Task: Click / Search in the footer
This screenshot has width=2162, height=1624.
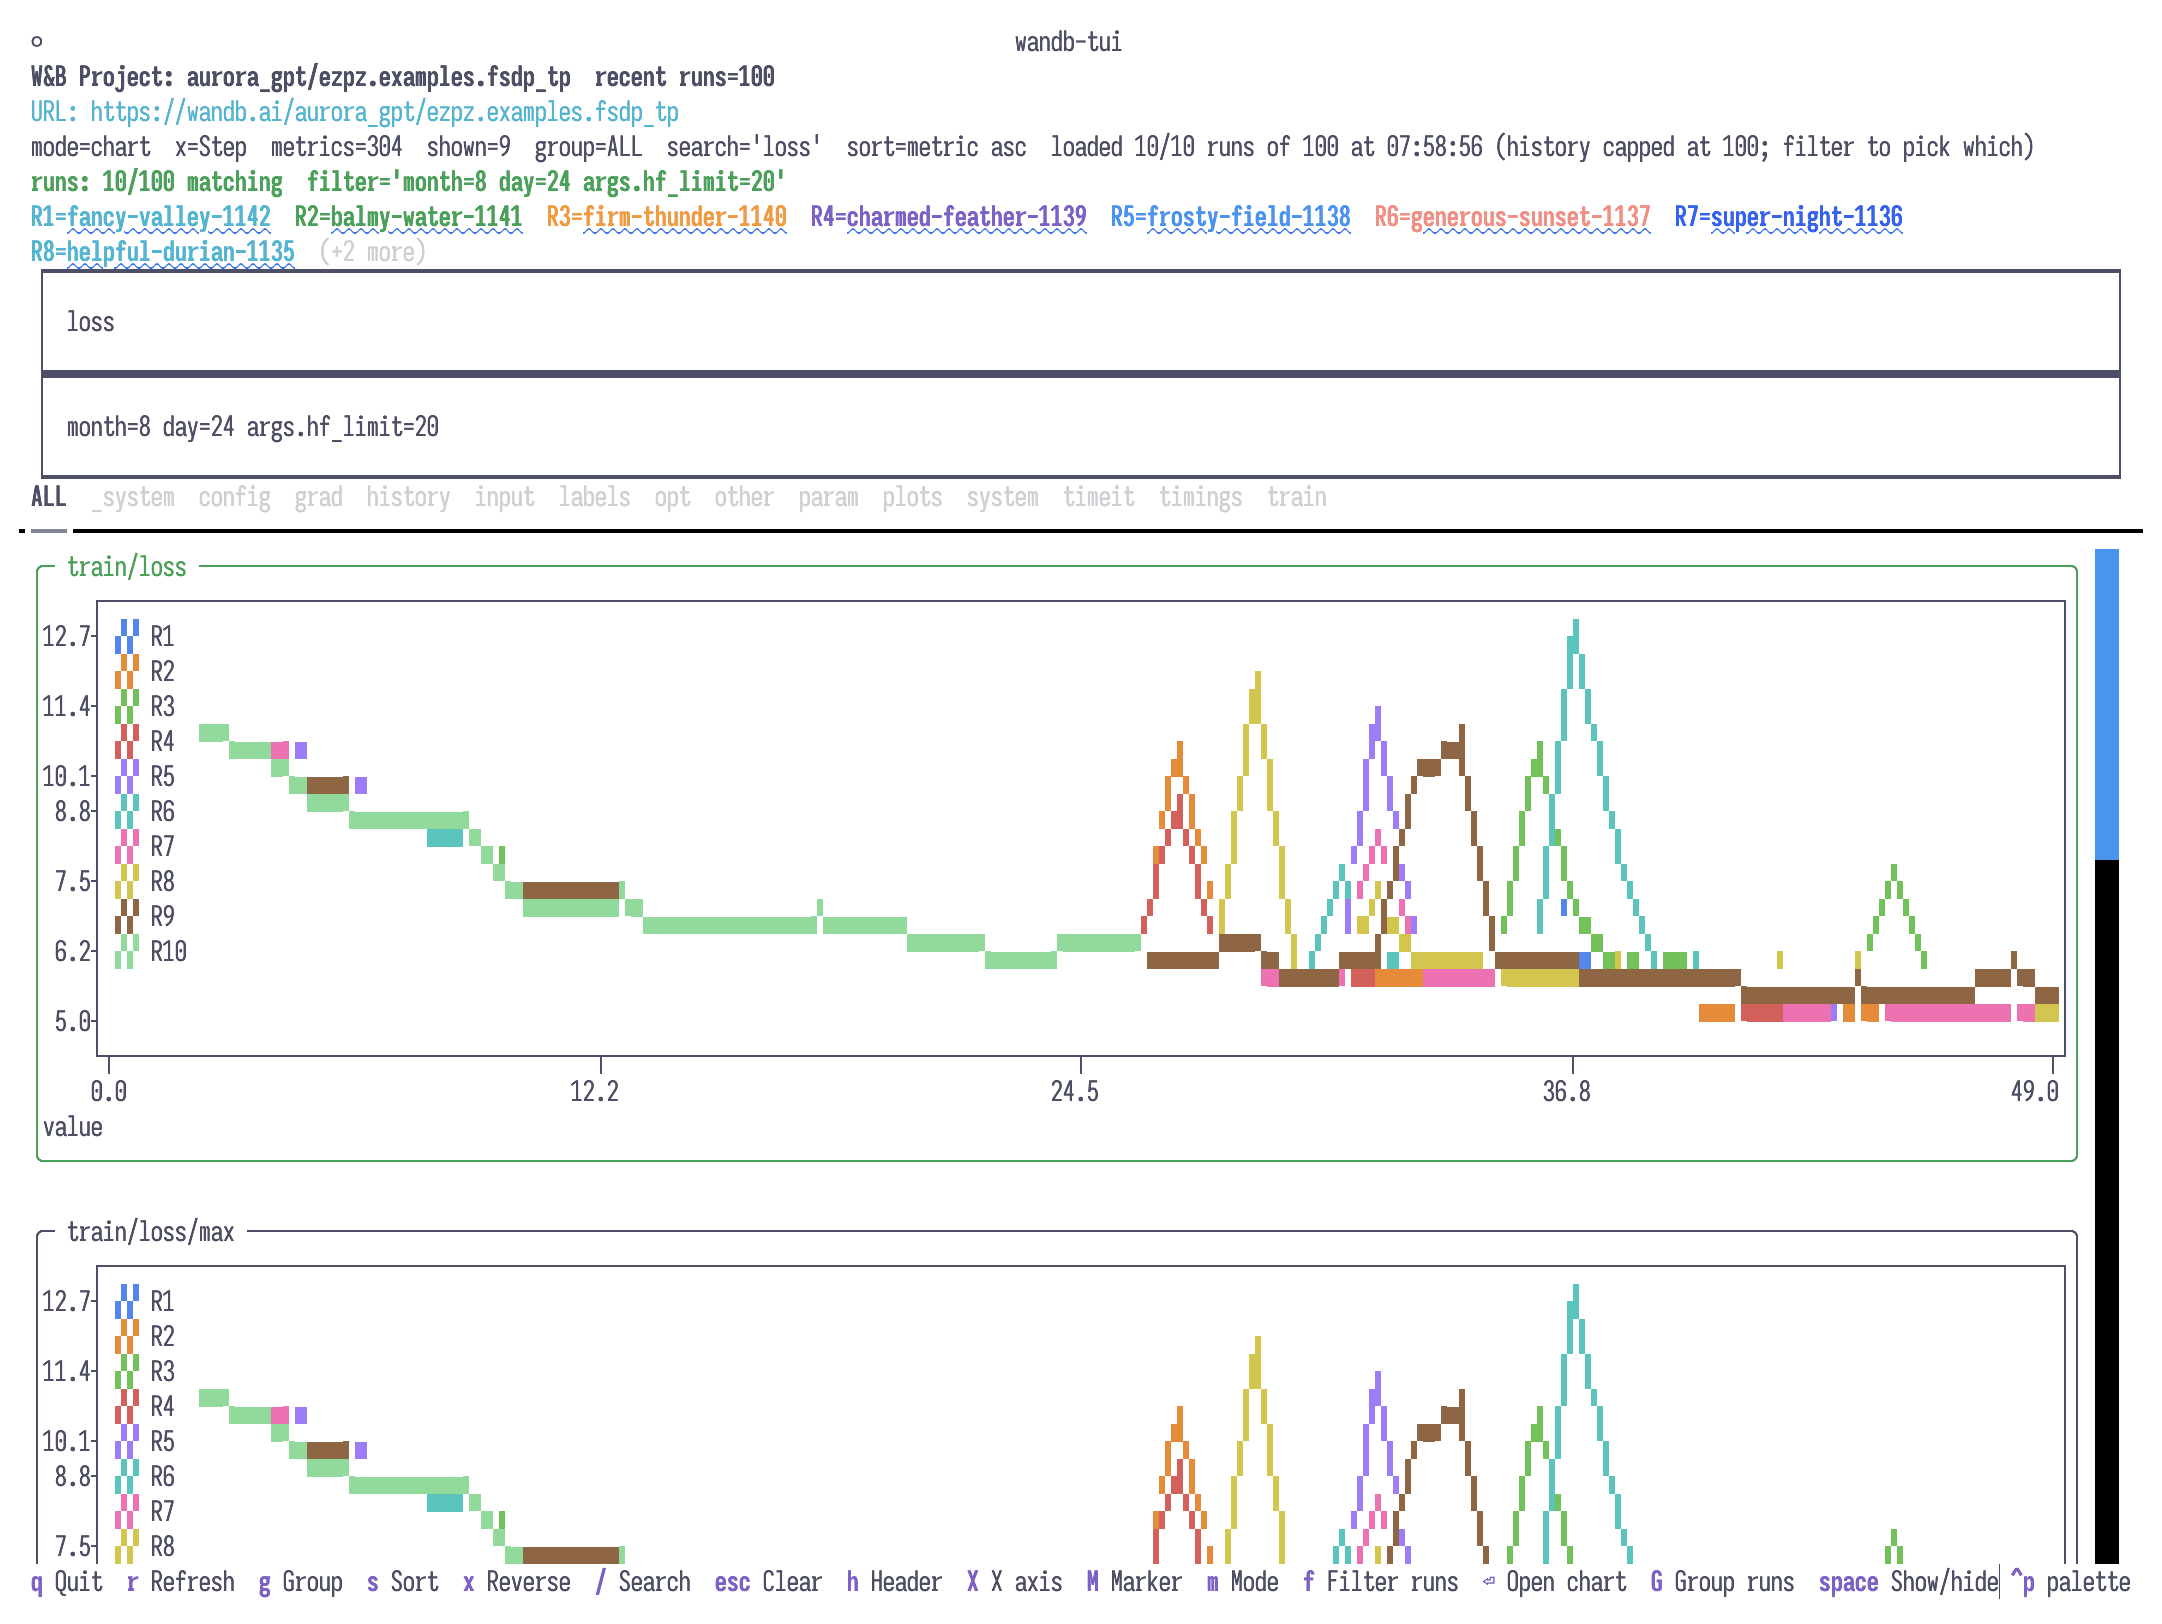Action: [x=642, y=1582]
